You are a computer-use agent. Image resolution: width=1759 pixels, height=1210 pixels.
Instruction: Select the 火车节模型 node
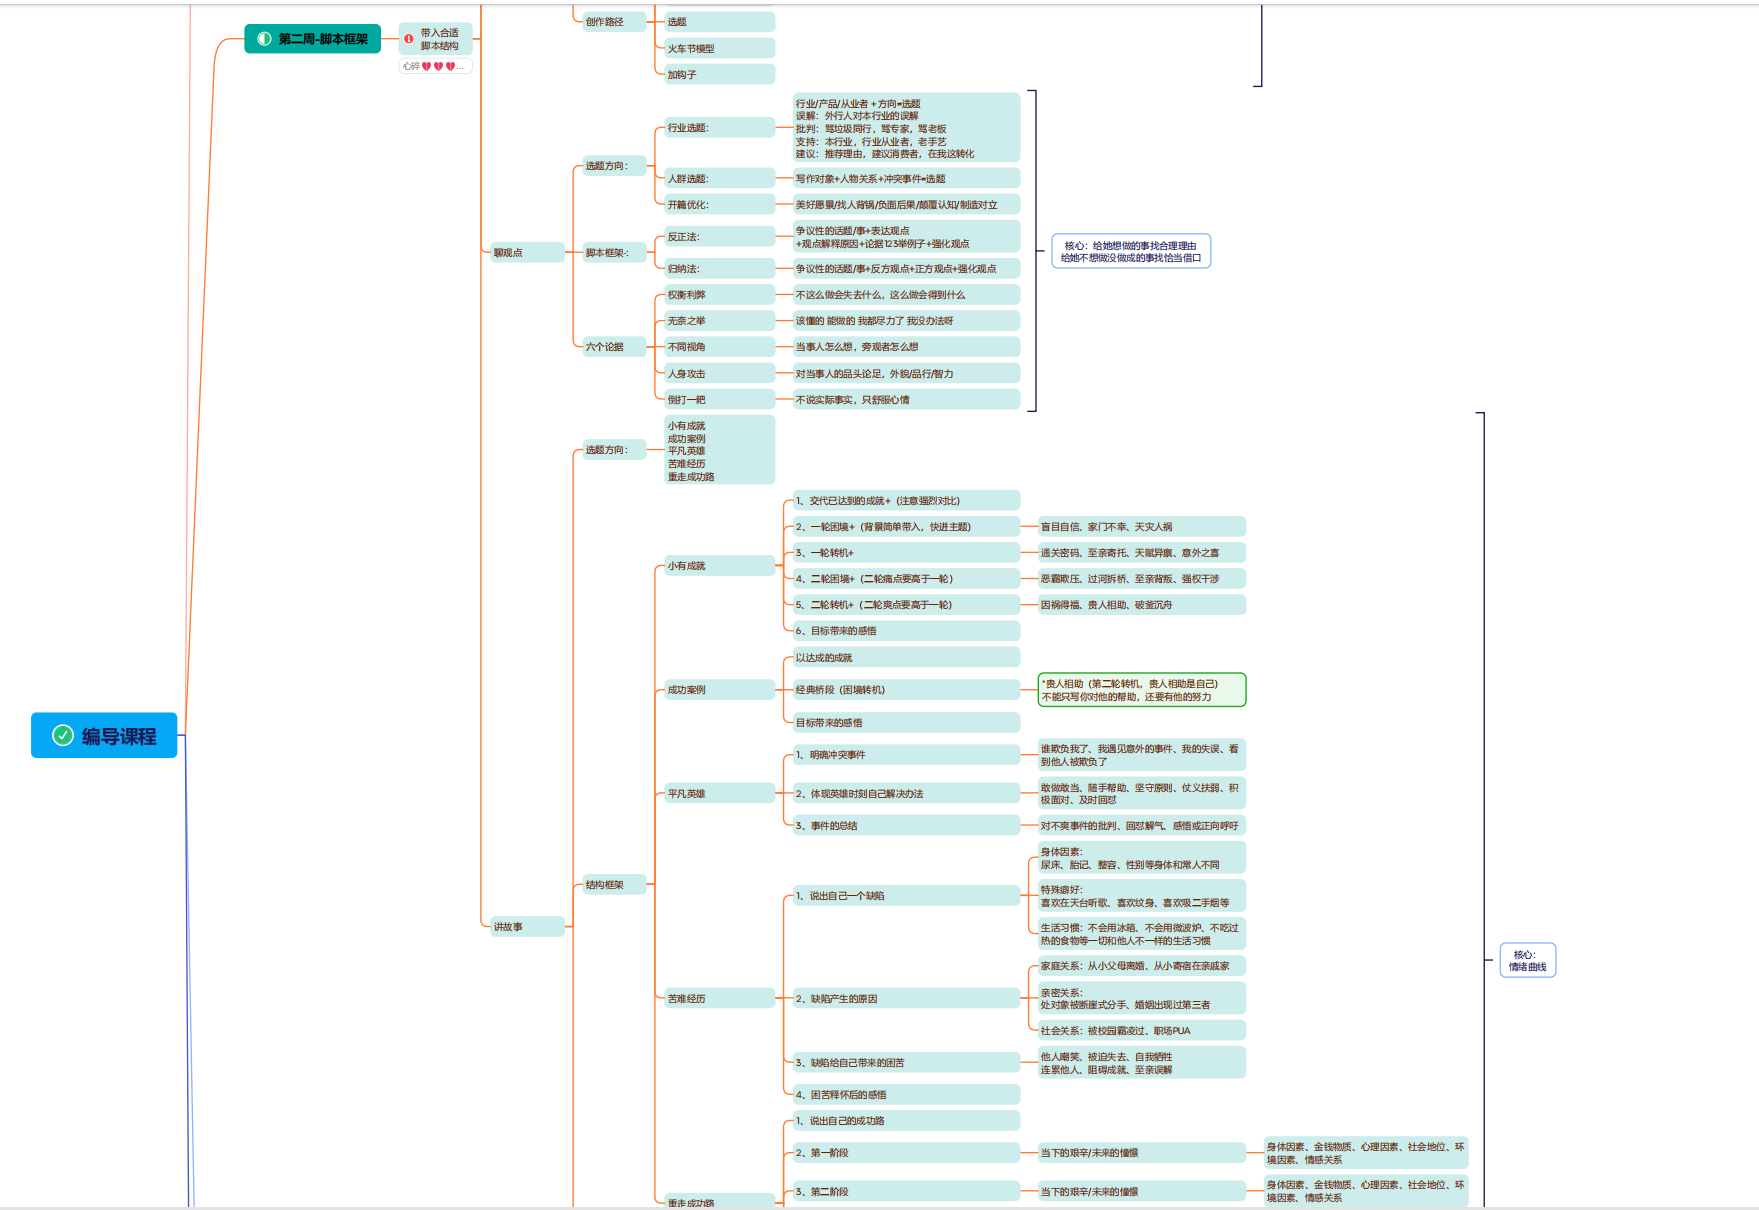(x=718, y=48)
